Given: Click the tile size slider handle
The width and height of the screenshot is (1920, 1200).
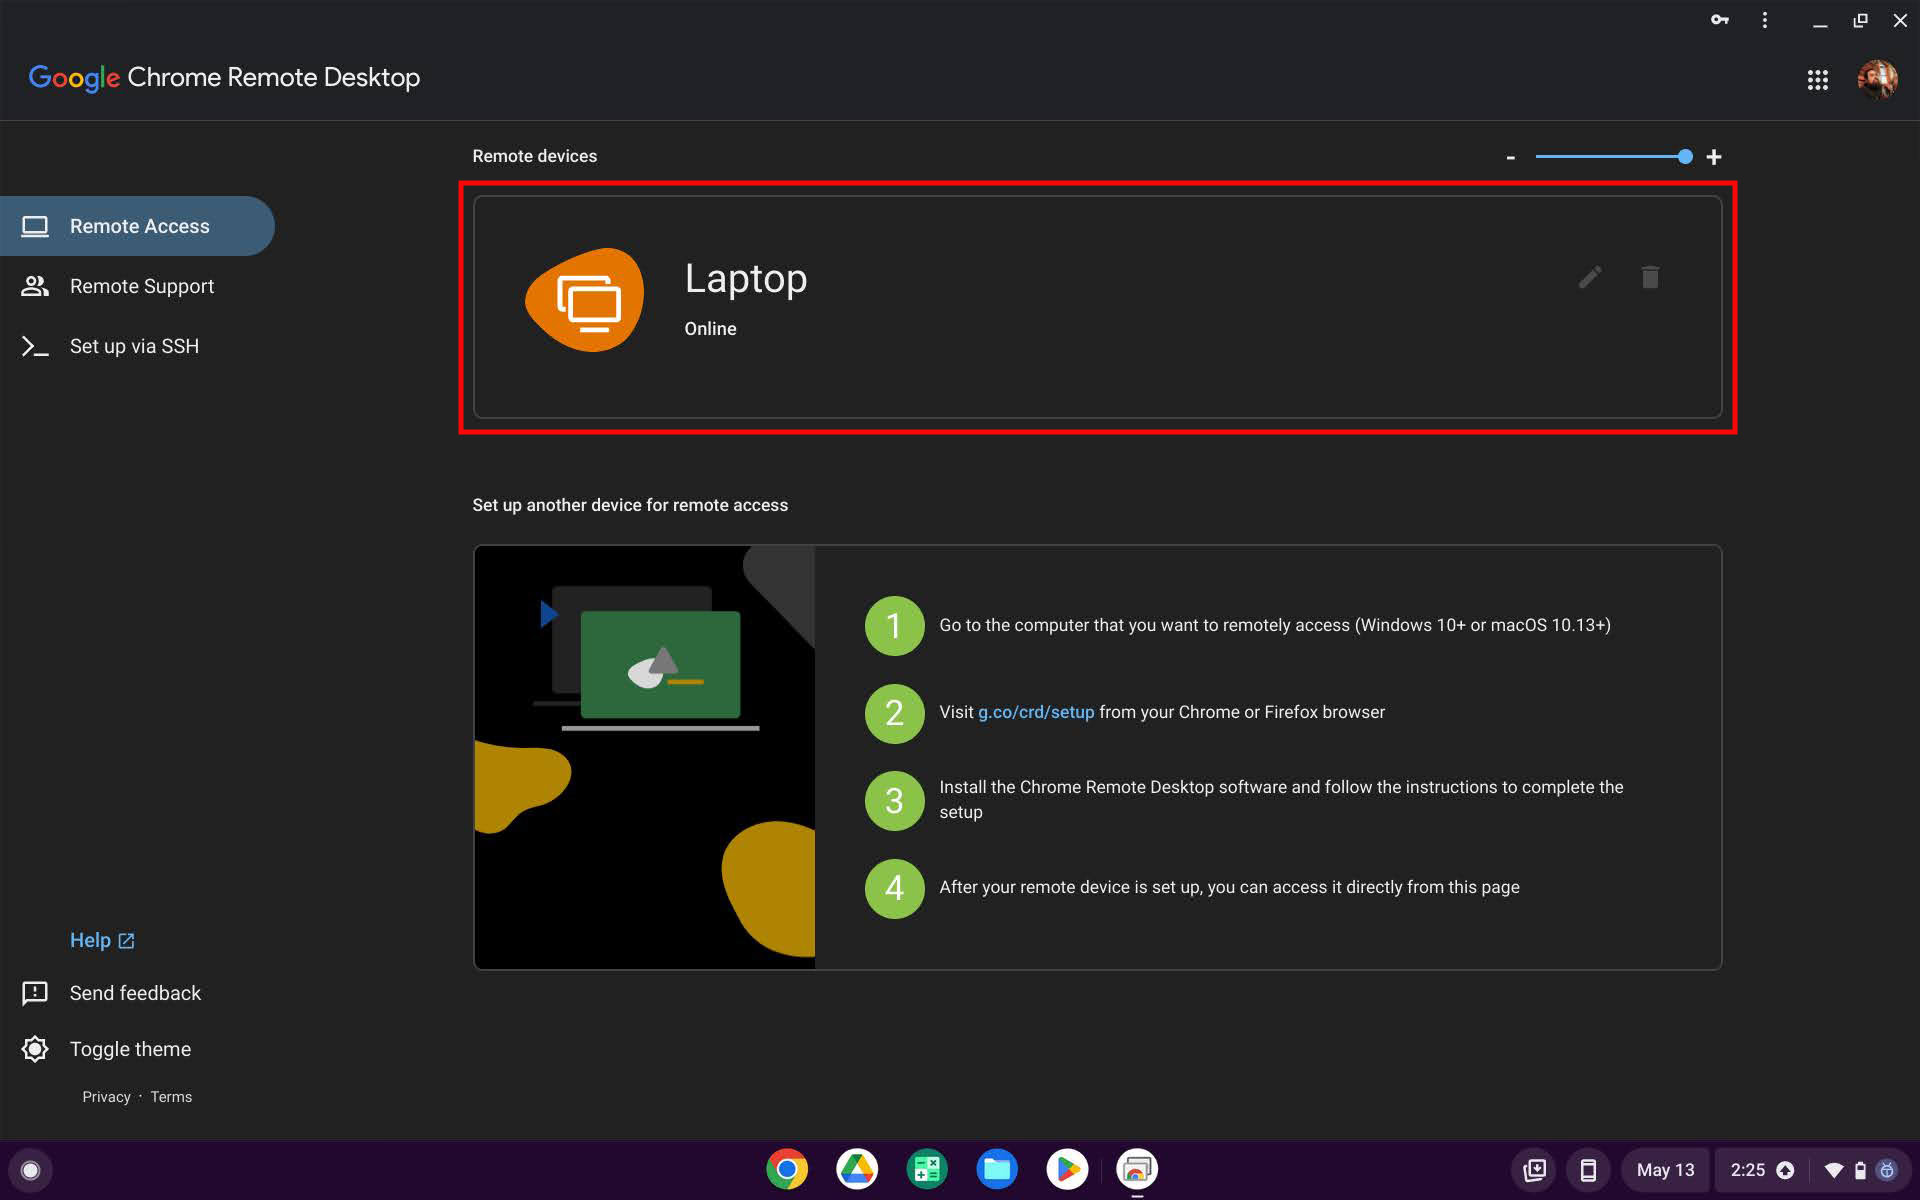Looking at the screenshot, I should click(x=1685, y=156).
